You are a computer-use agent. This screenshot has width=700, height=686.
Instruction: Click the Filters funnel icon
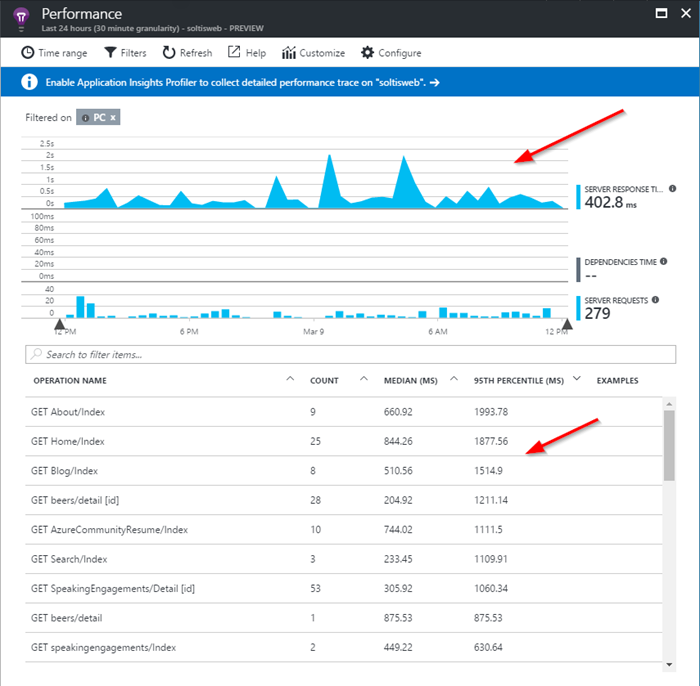pos(110,53)
